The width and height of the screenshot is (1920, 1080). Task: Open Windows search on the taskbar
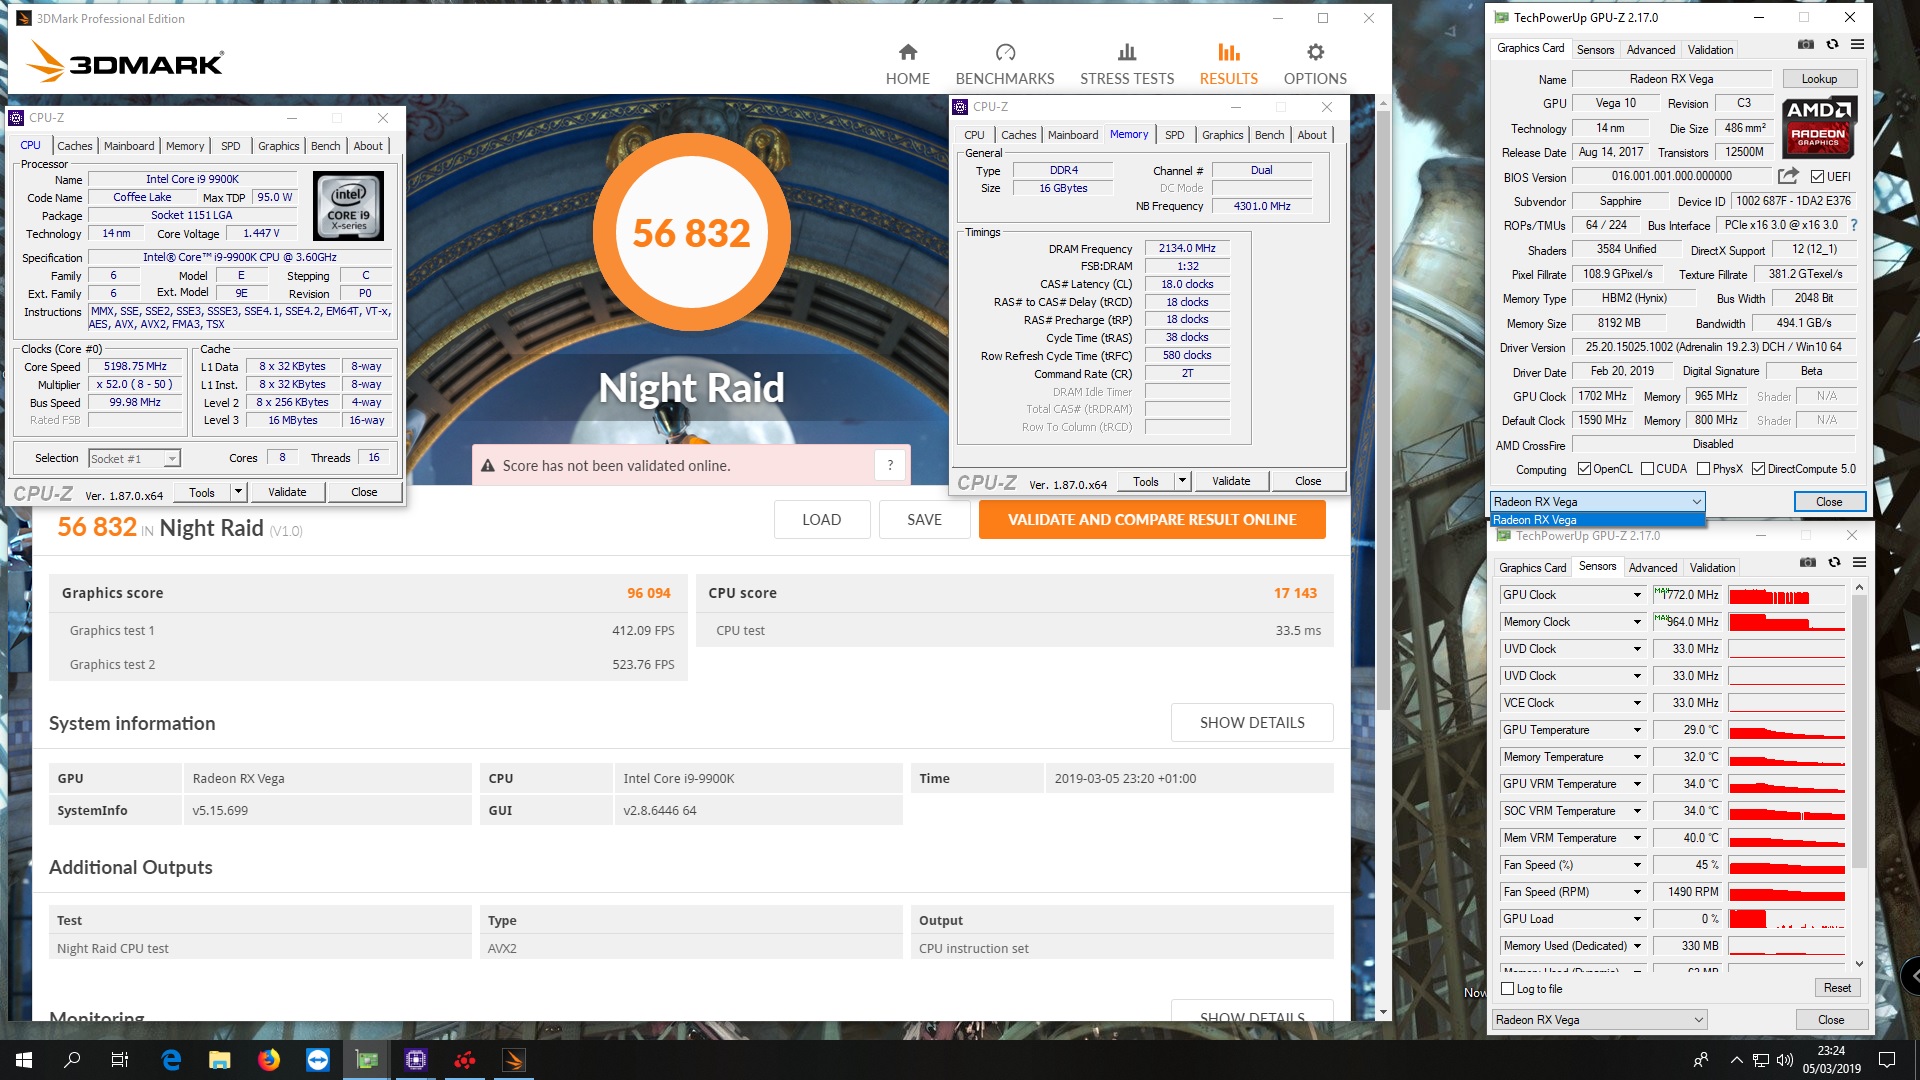click(72, 1060)
